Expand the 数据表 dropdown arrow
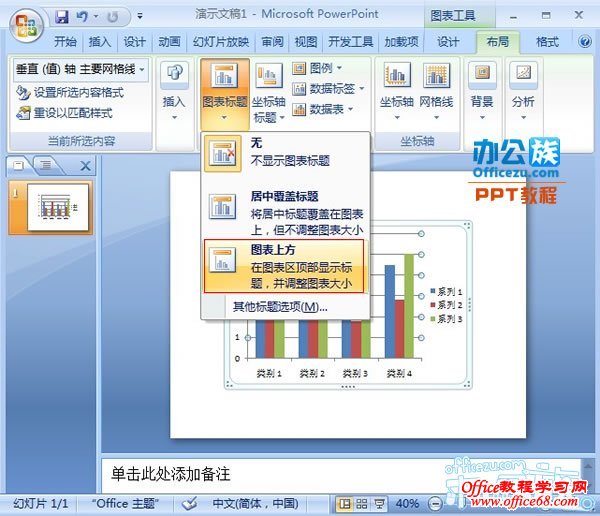The width and height of the screenshot is (600, 516). [351, 109]
